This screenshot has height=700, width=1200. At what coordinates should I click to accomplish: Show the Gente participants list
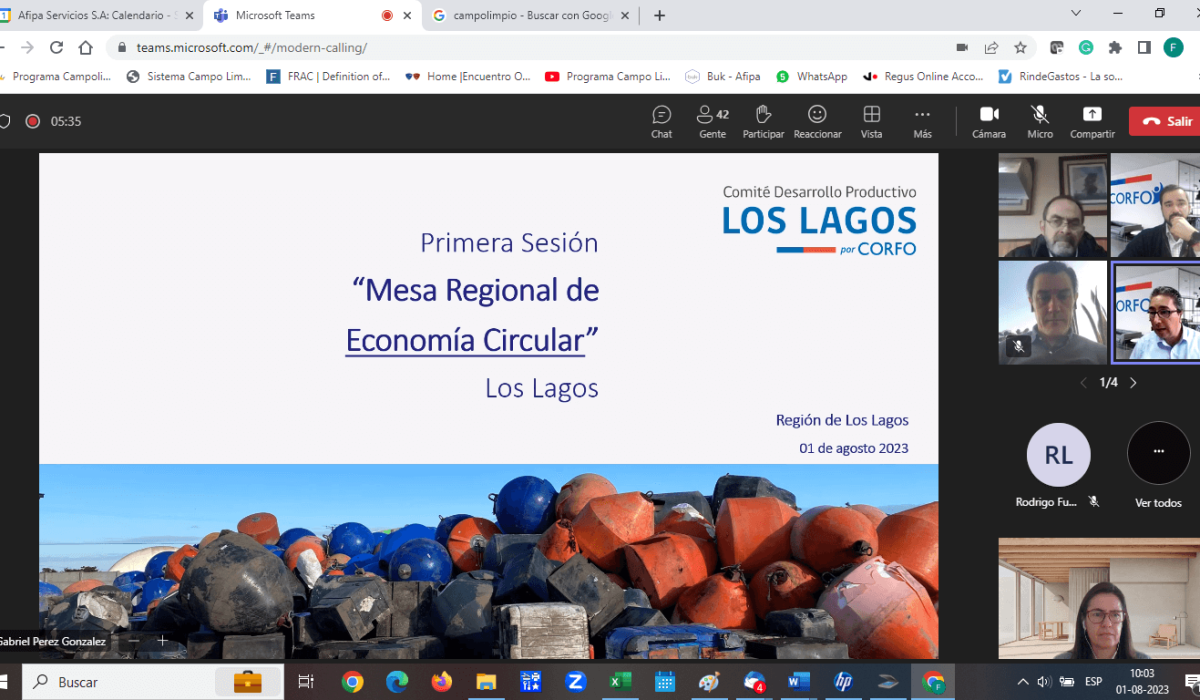(712, 121)
